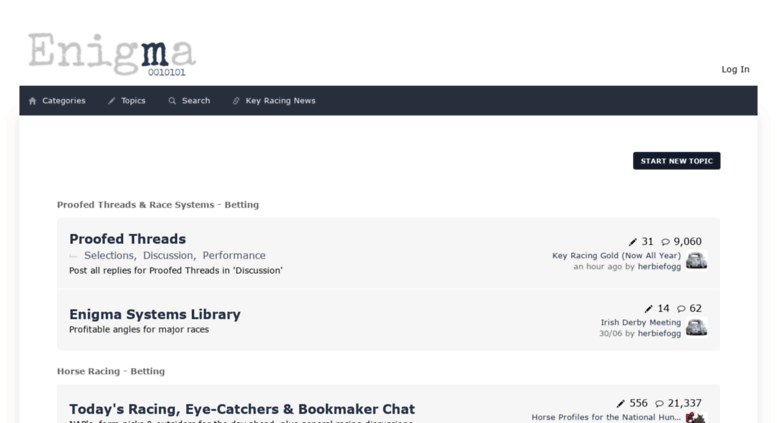The width and height of the screenshot is (777, 423).
Task: Open the Key Racing News menu item
Action: click(280, 101)
